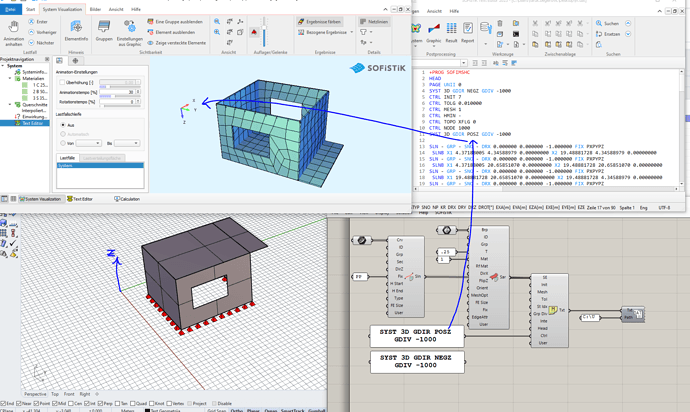690x412 pixels.
Task: Open the ElementInfo tool
Action: pyautogui.click(x=76, y=31)
